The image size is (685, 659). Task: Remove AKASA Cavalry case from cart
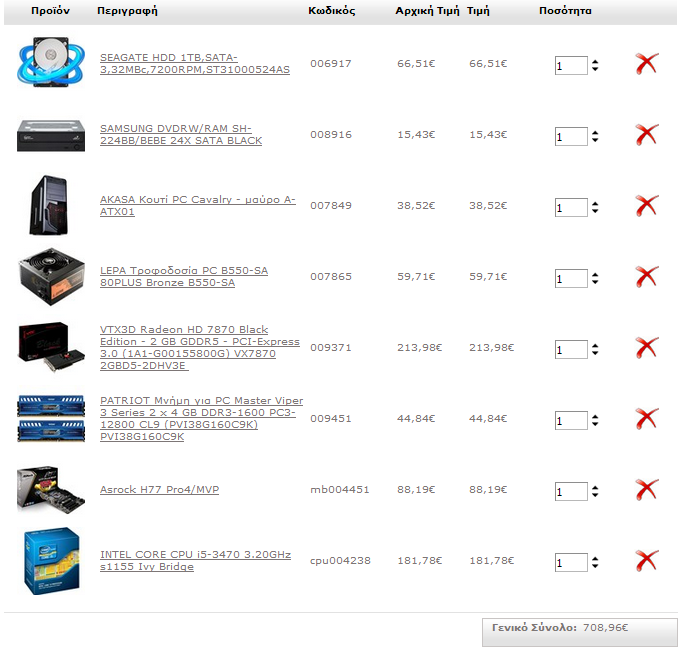647,206
